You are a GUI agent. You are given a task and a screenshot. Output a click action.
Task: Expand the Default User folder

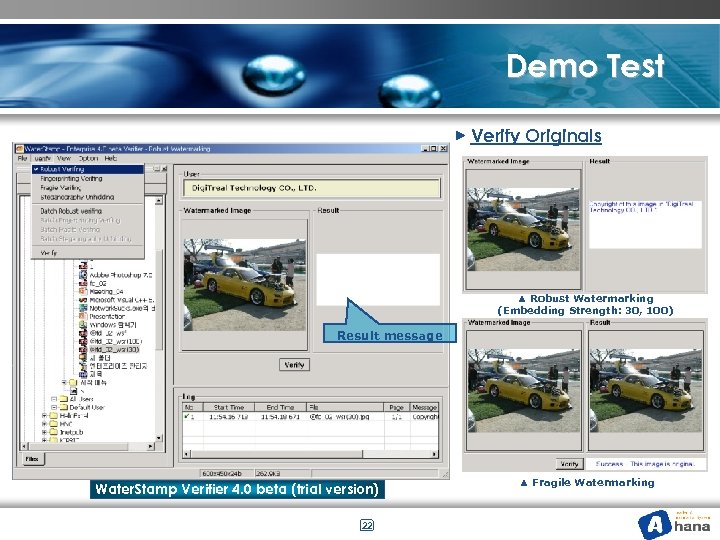pos(54,407)
